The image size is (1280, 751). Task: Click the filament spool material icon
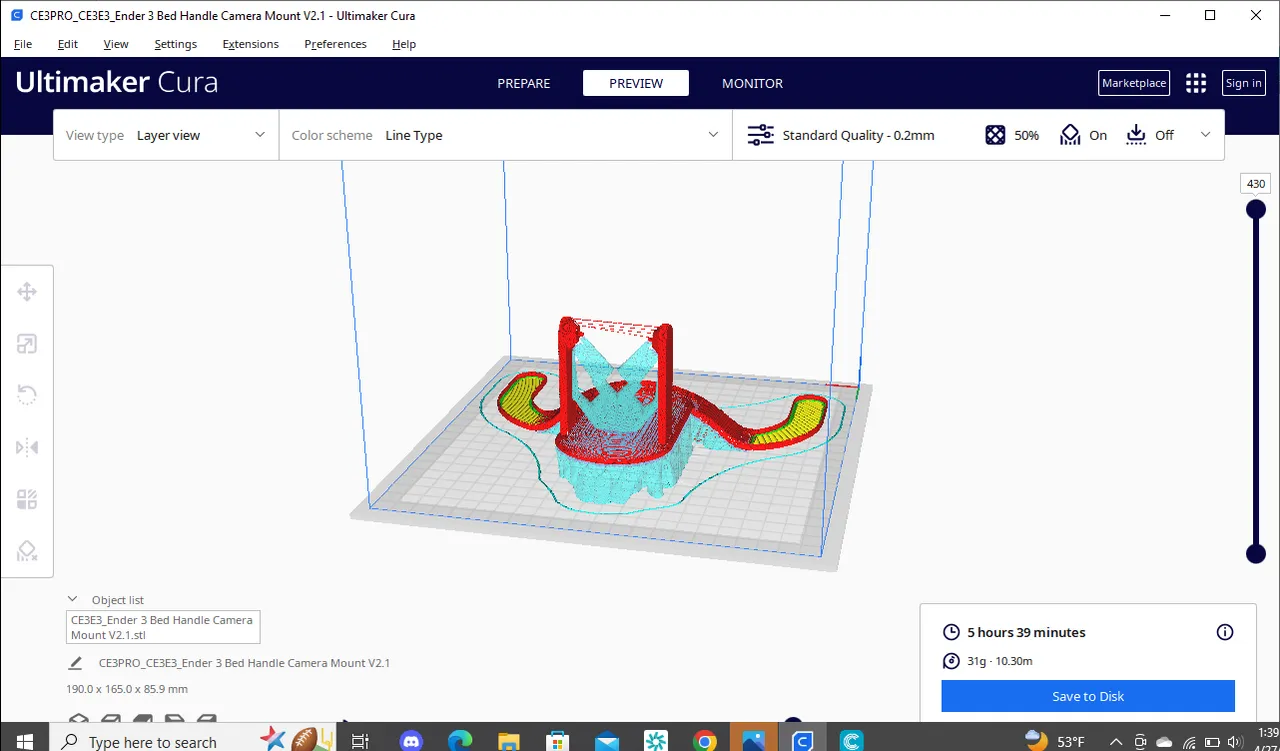[951, 661]
